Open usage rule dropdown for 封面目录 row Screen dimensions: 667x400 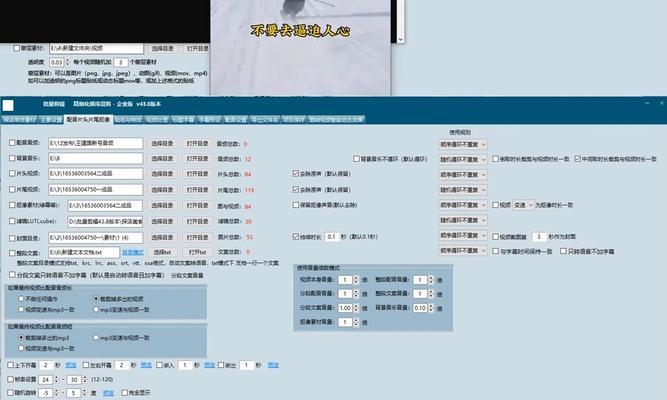(x=463, y=236)
